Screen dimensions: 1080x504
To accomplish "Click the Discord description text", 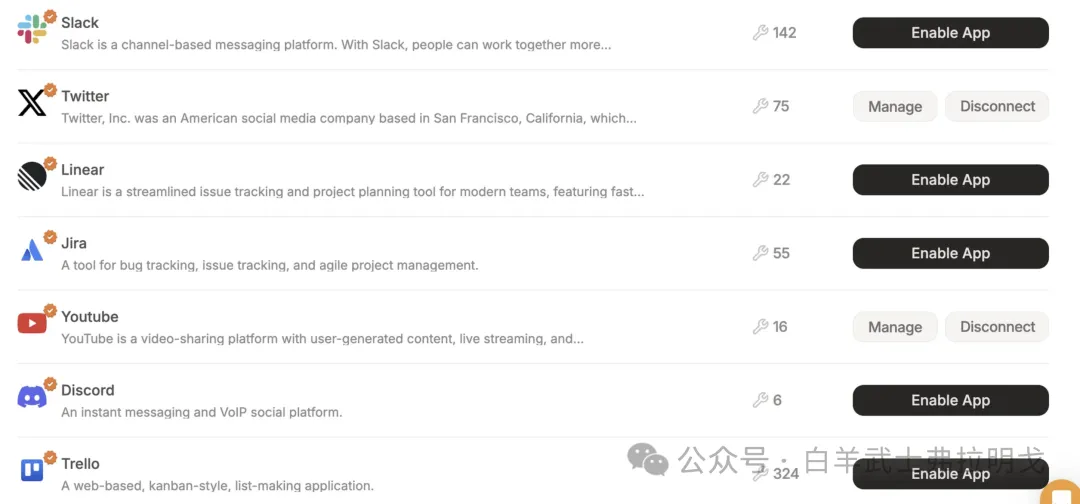I will pyautogui.click(x=201, y=412).
